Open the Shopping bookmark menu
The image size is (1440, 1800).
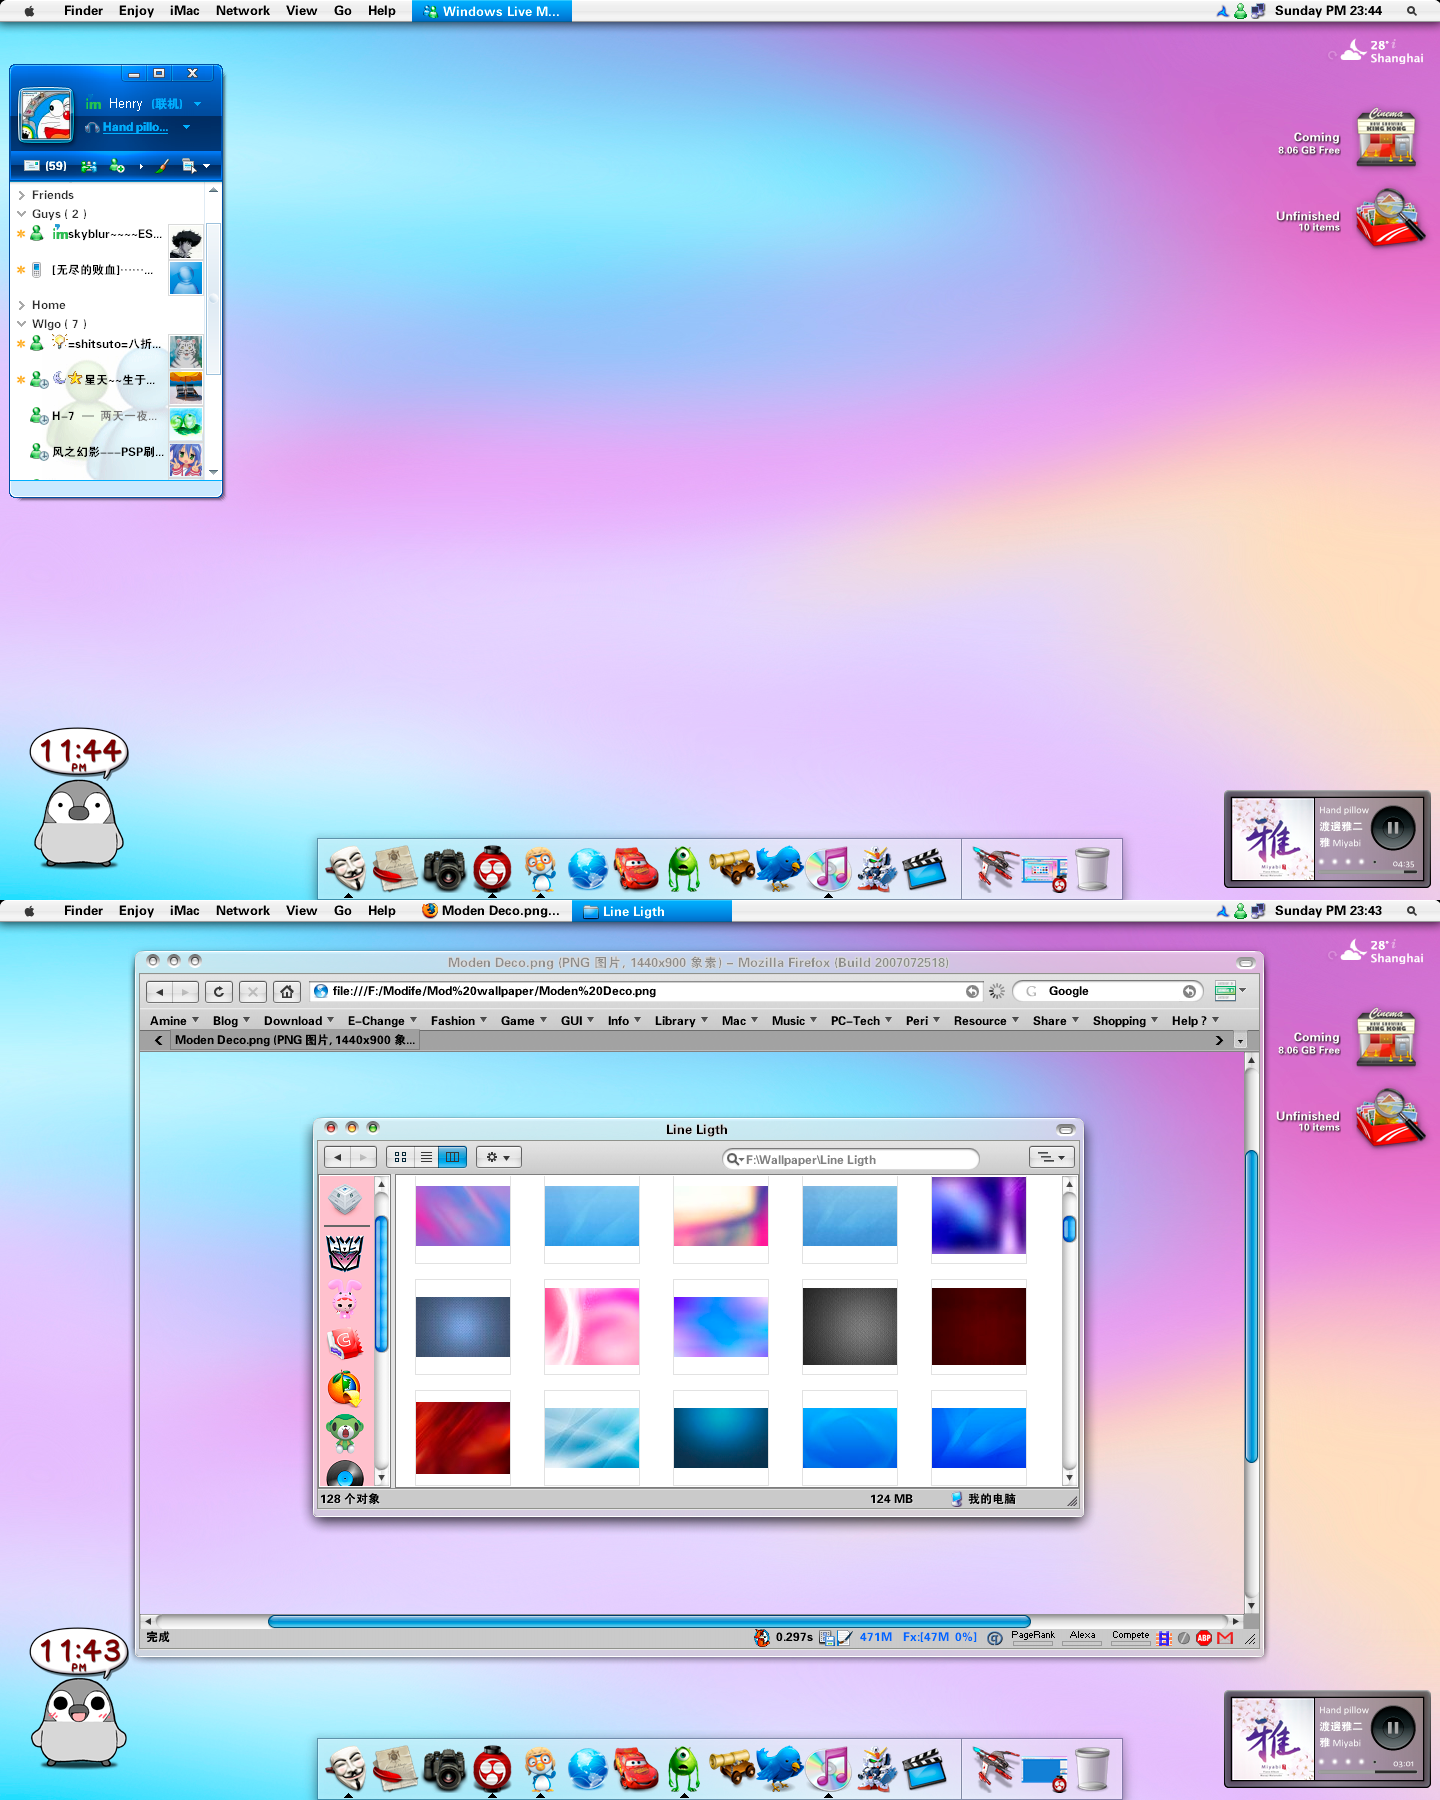tap(1125, 1021)
